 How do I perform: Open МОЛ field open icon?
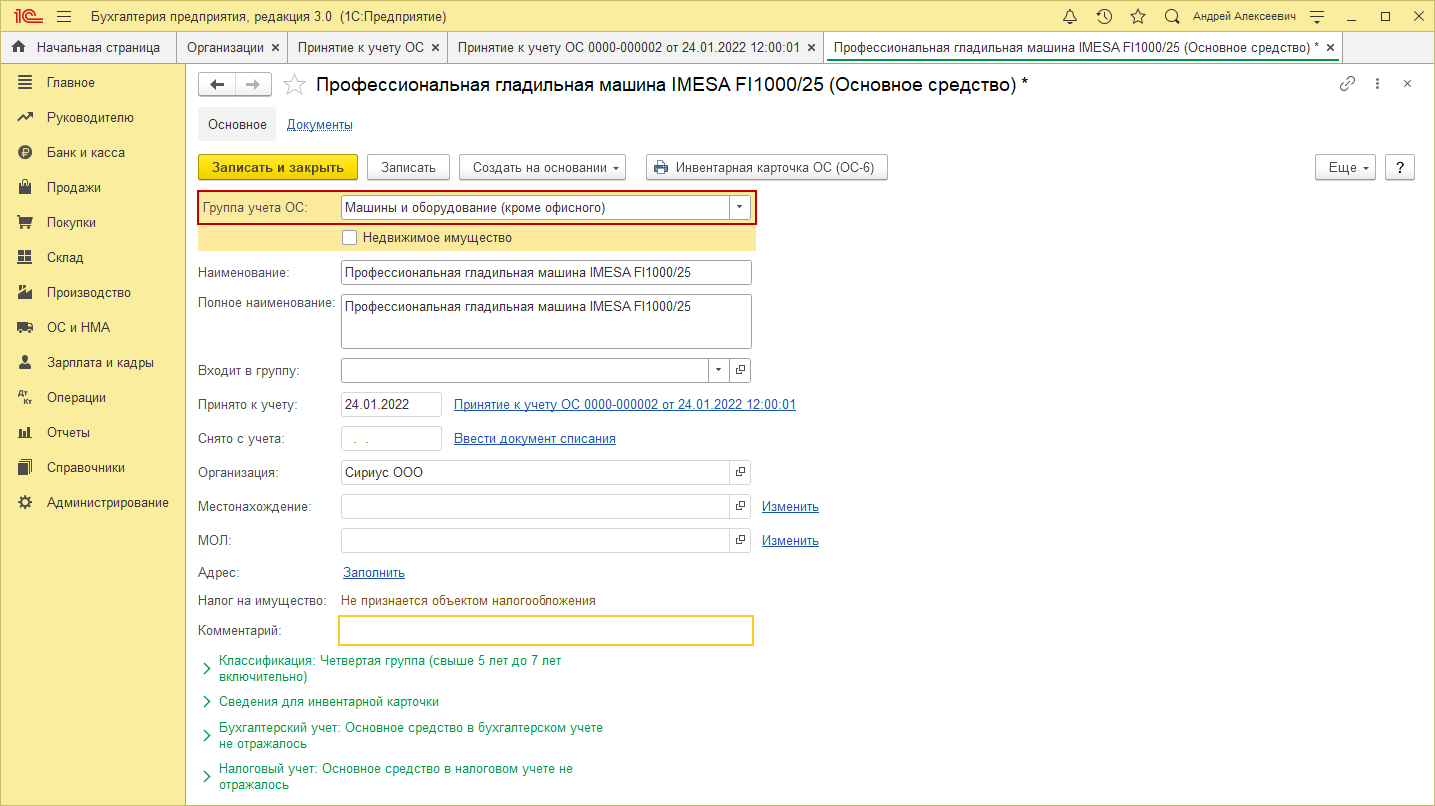[x=741, y=540]
